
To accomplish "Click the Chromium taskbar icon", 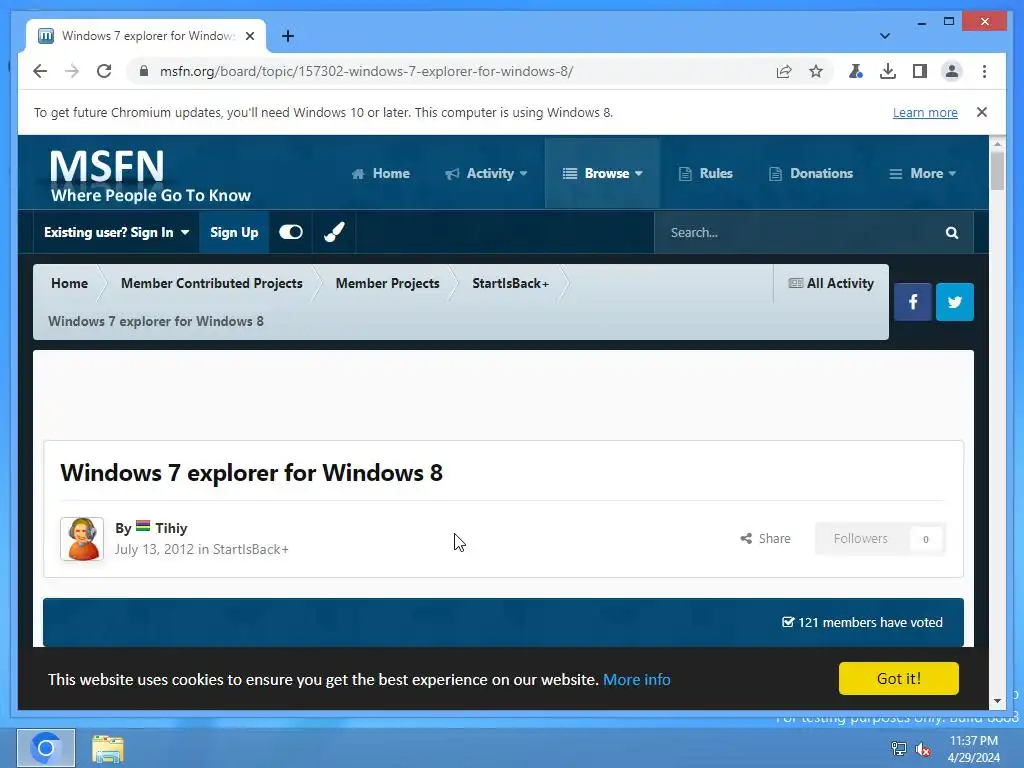I will [46, 748].
